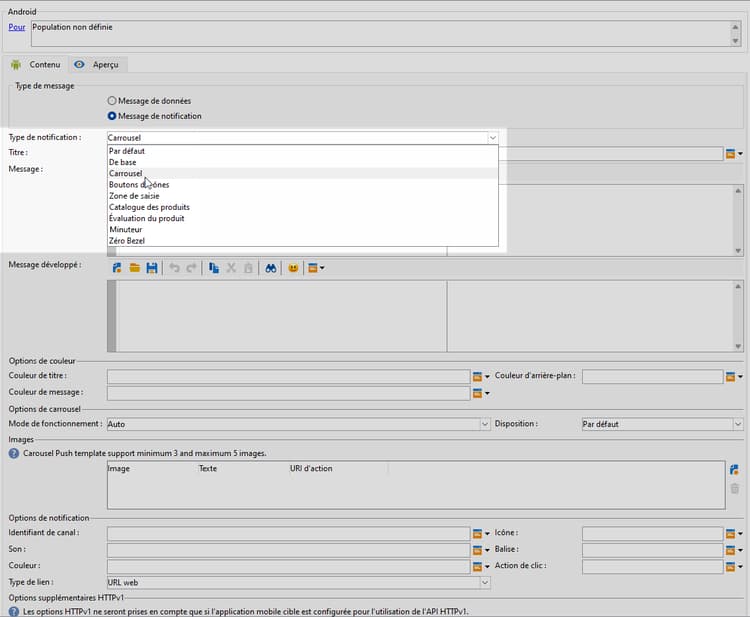Open Mode de fonctionnement dropdown
Image resolution: width=750 pixels, height=617 pixels.
[x=485, y=424]
